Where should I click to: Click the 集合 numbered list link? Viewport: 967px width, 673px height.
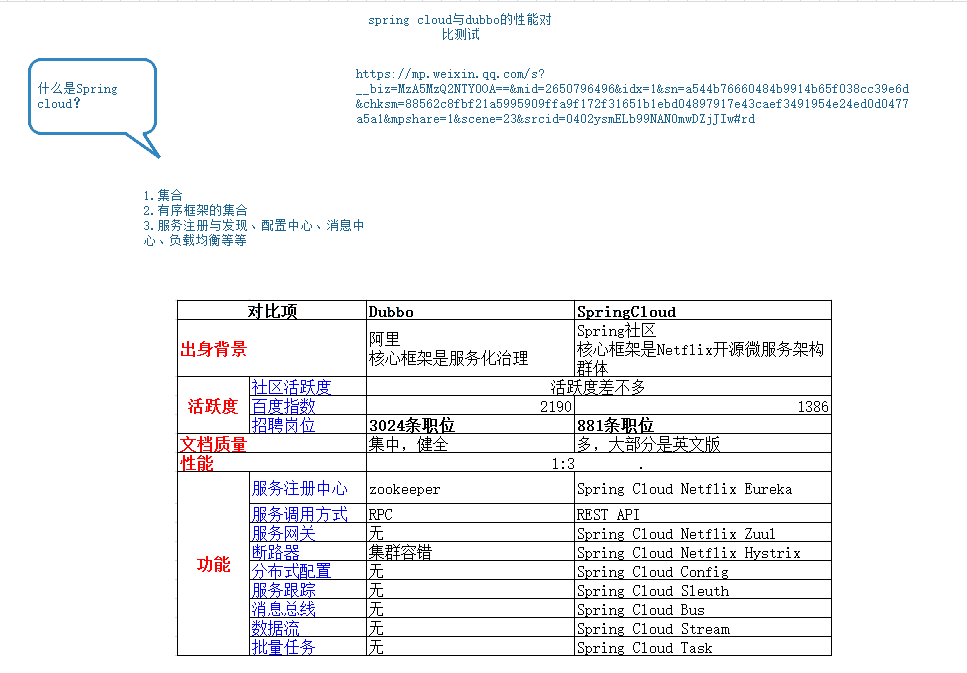[x=168, y=196]
